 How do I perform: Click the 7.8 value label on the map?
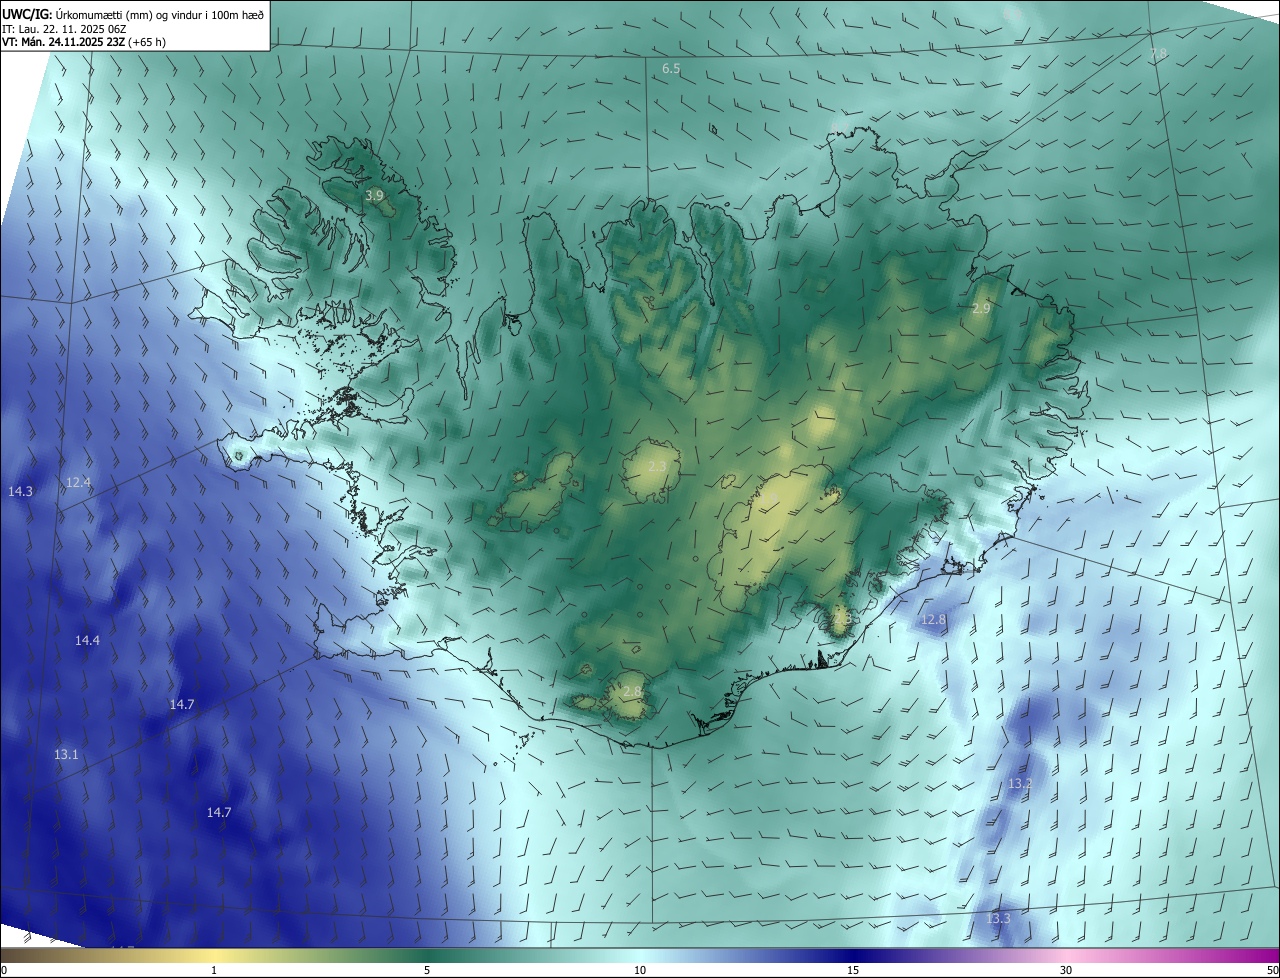click(x=1158, y=53)
